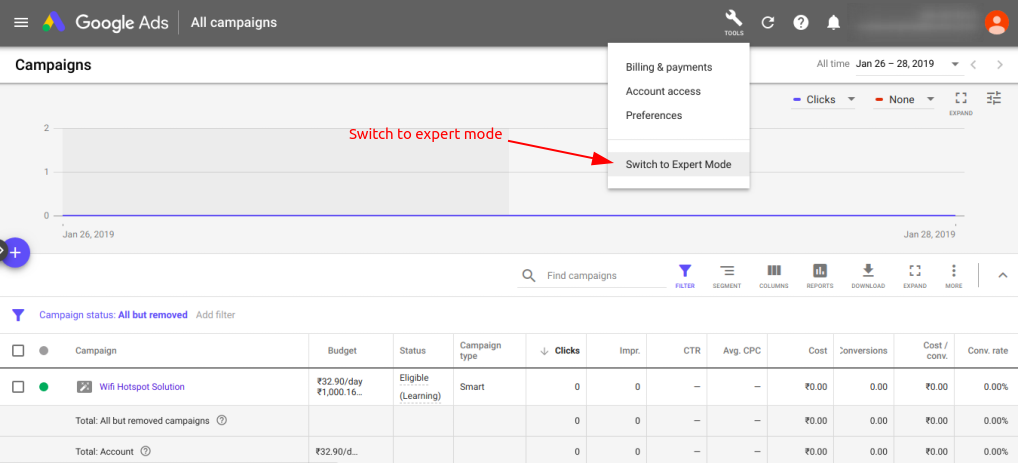Select all campaigns header checkbox

click(x=18, y=351)
